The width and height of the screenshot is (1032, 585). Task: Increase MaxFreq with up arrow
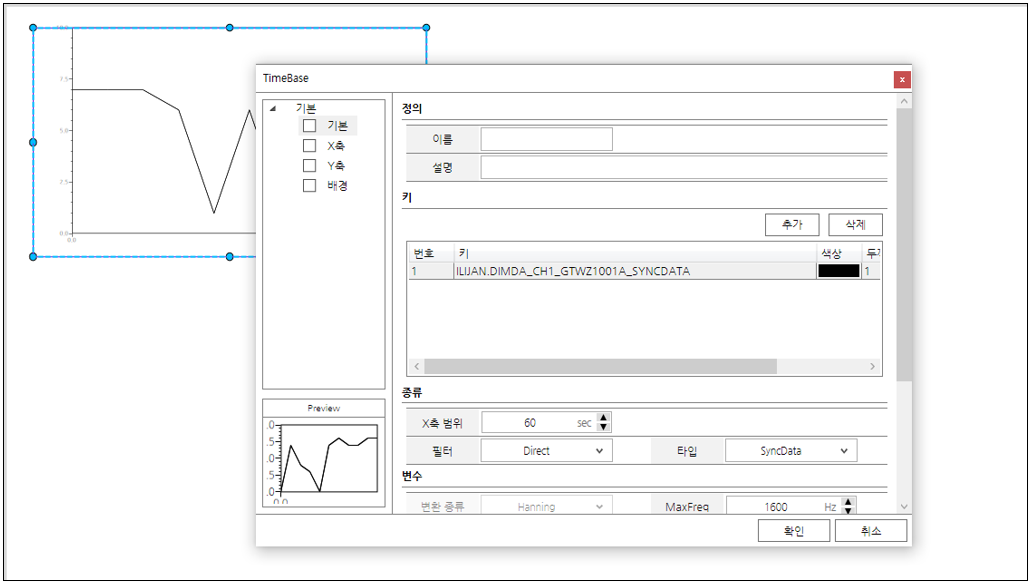(x=848, y=502)
